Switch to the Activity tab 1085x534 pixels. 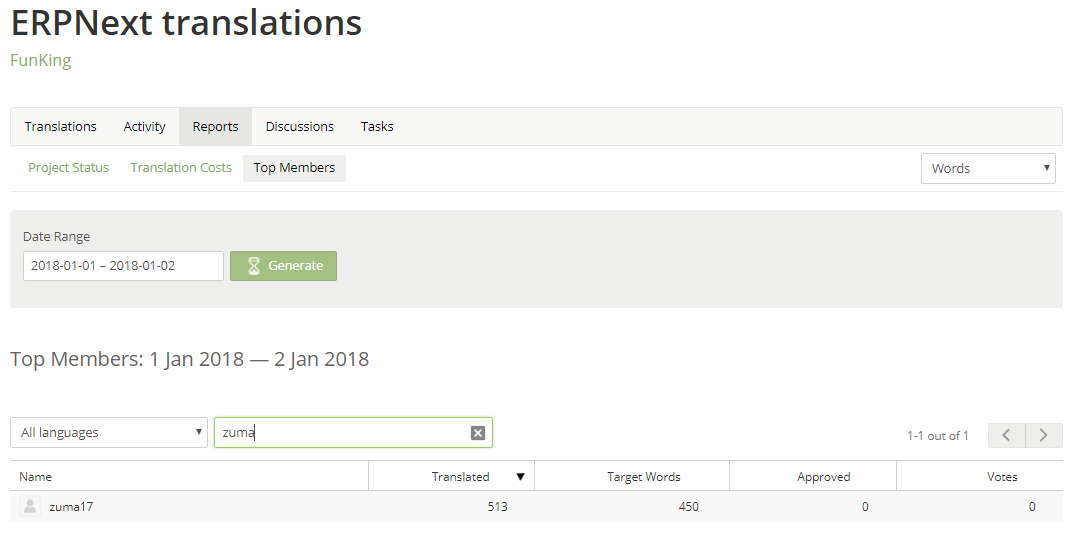(144, 127)
